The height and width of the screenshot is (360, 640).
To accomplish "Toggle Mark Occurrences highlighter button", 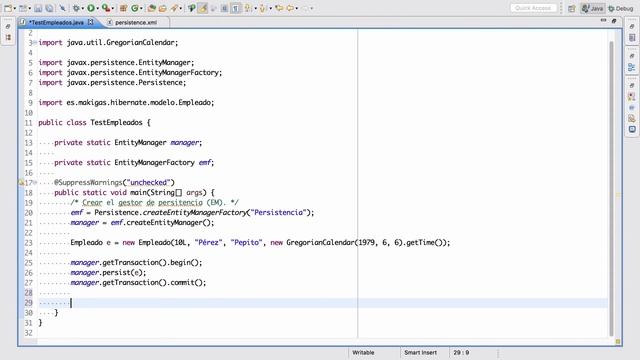I will pyautogui.click(x=202, y=8).
